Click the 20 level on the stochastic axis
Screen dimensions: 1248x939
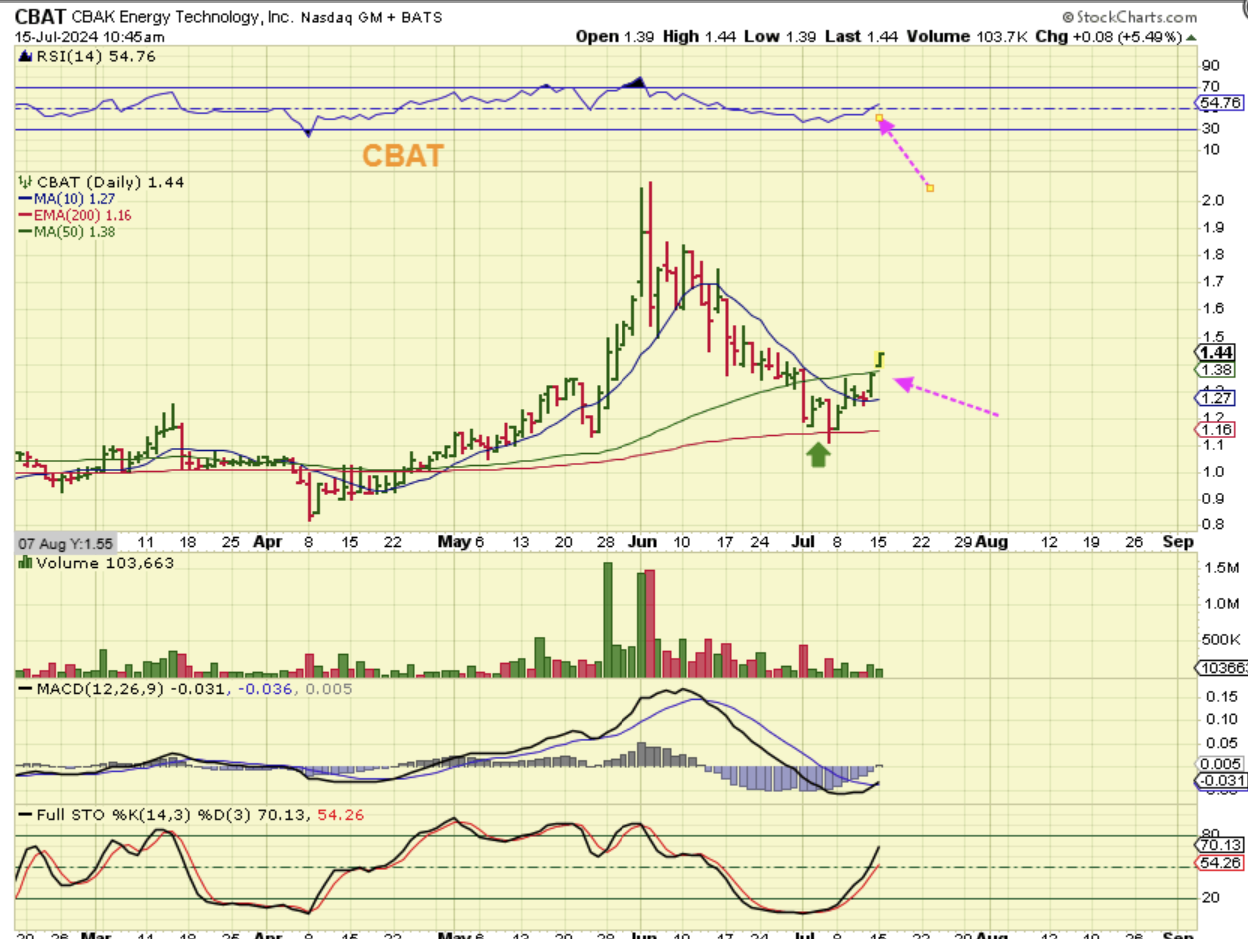click(1210, 897)
